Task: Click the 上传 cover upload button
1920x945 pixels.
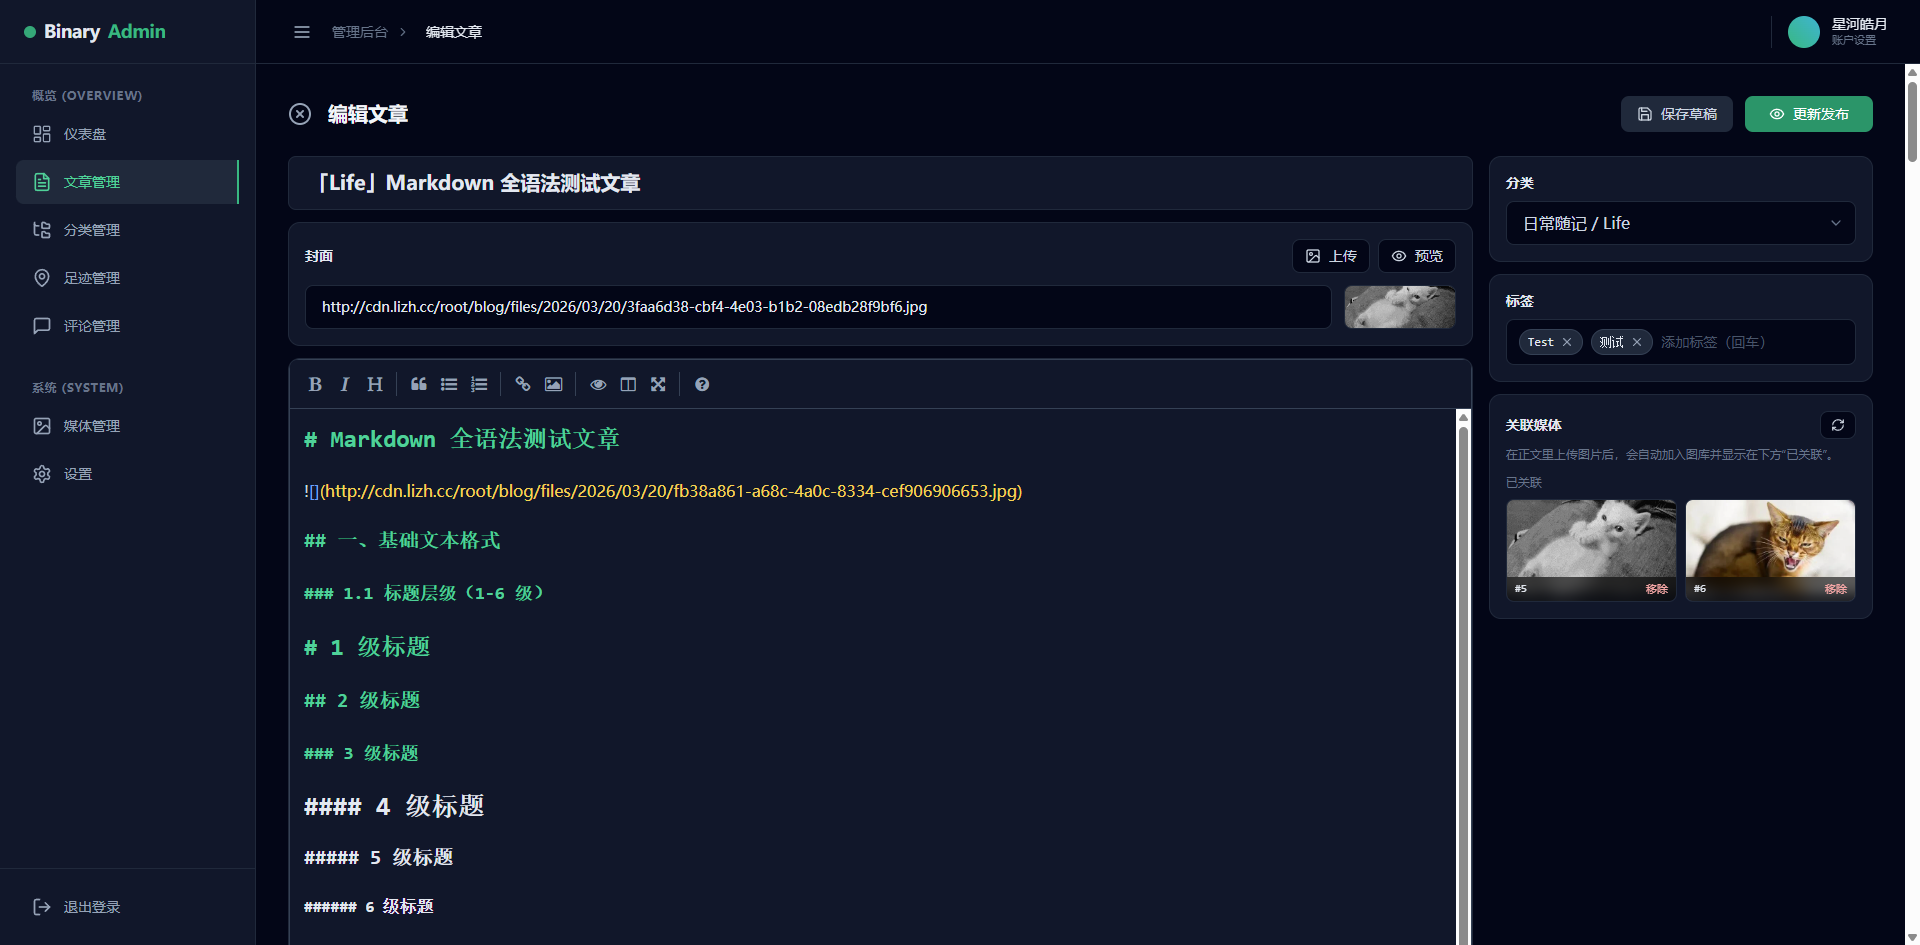Action: click(1331, 256)
